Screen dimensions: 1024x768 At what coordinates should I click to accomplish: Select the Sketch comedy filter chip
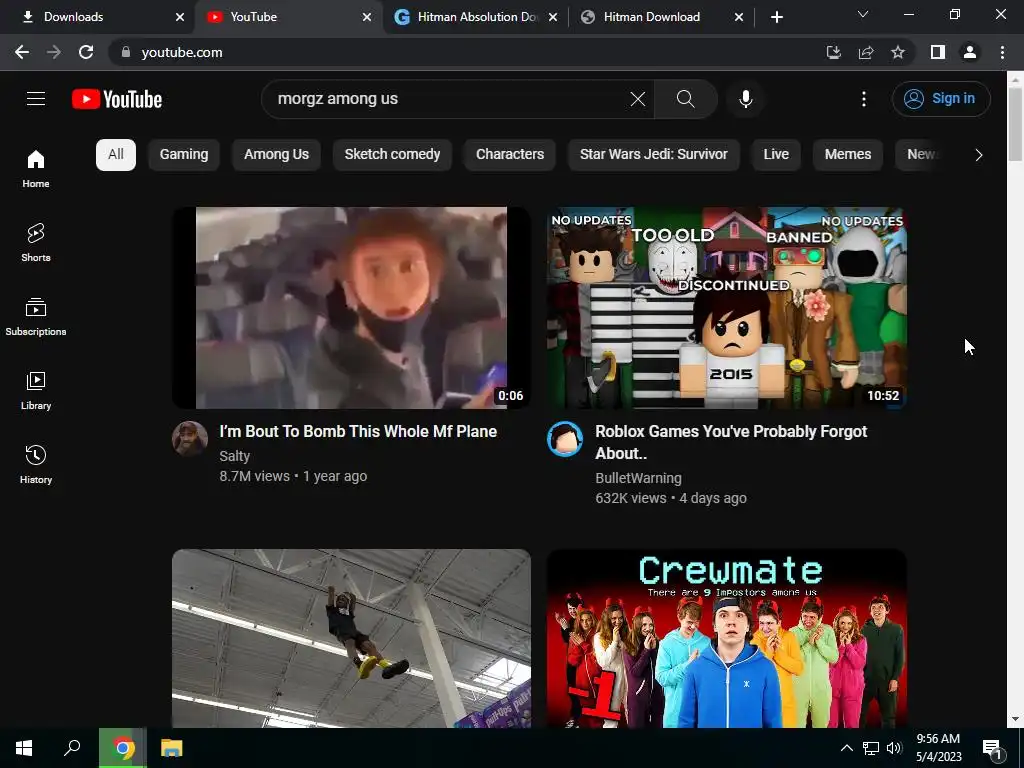coord(392,155)
